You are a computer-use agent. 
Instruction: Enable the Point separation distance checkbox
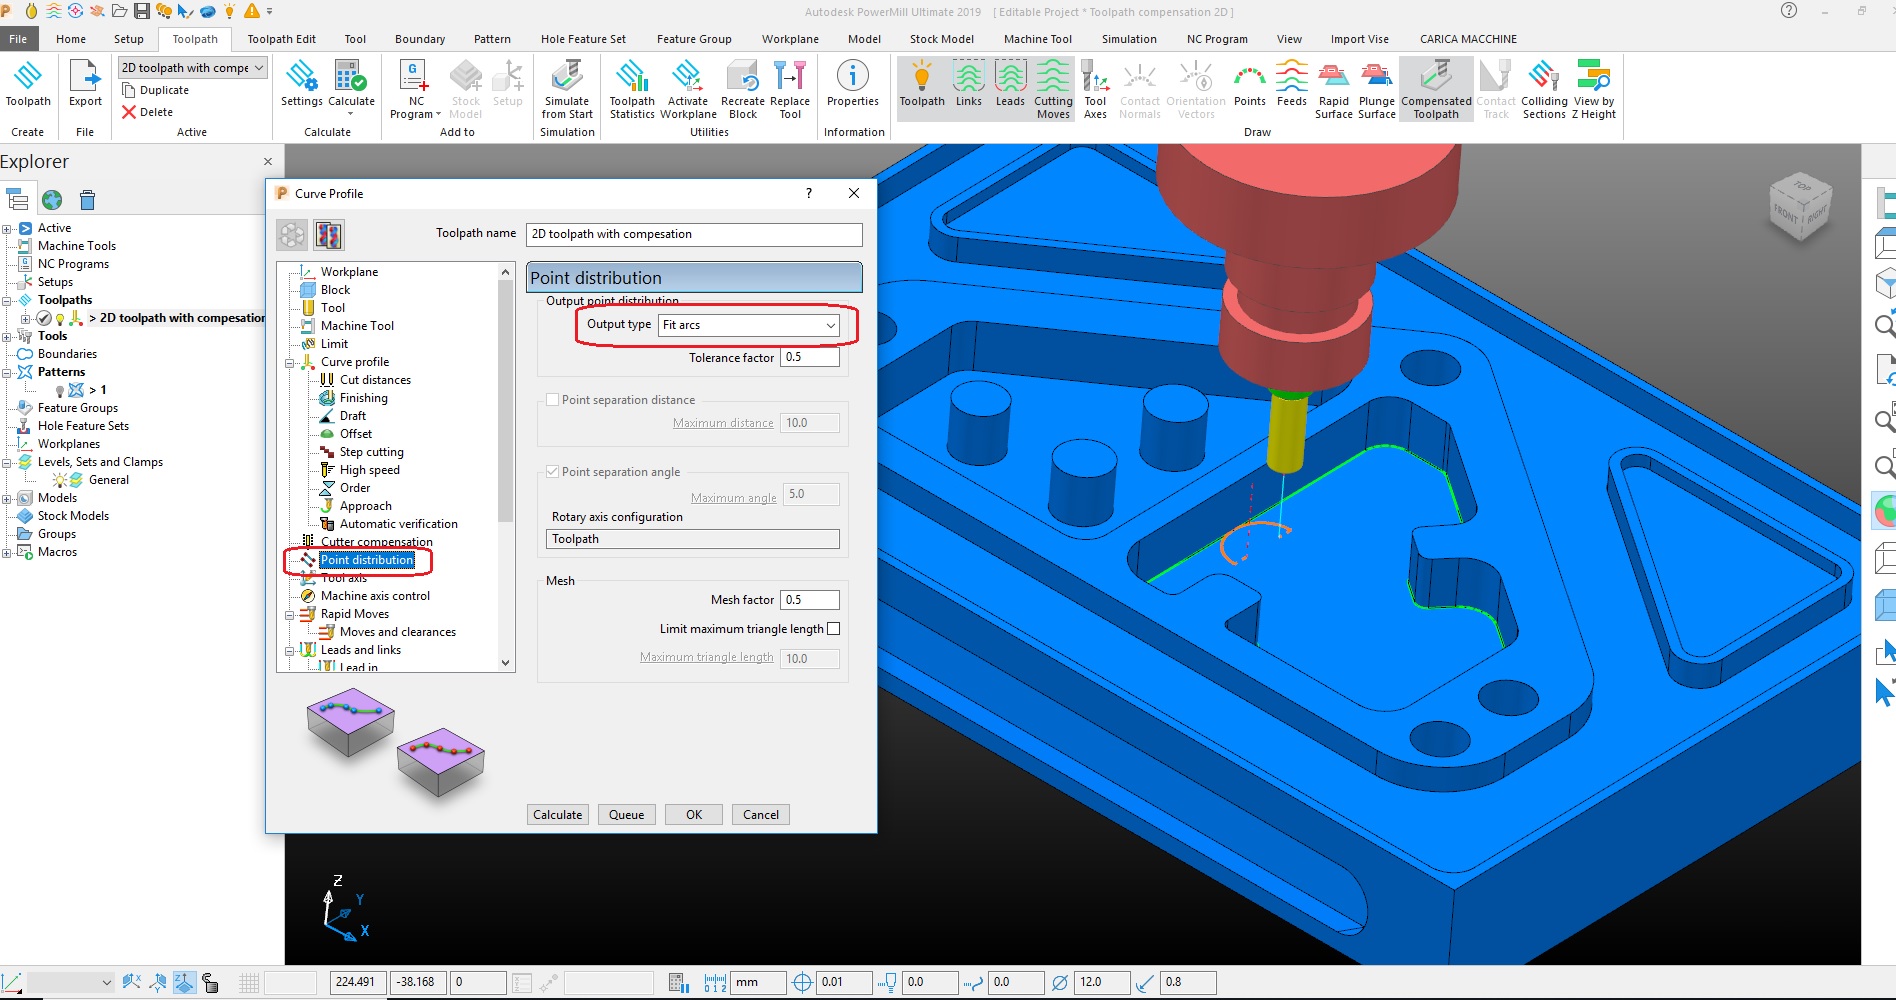click(x=552, y=399)
